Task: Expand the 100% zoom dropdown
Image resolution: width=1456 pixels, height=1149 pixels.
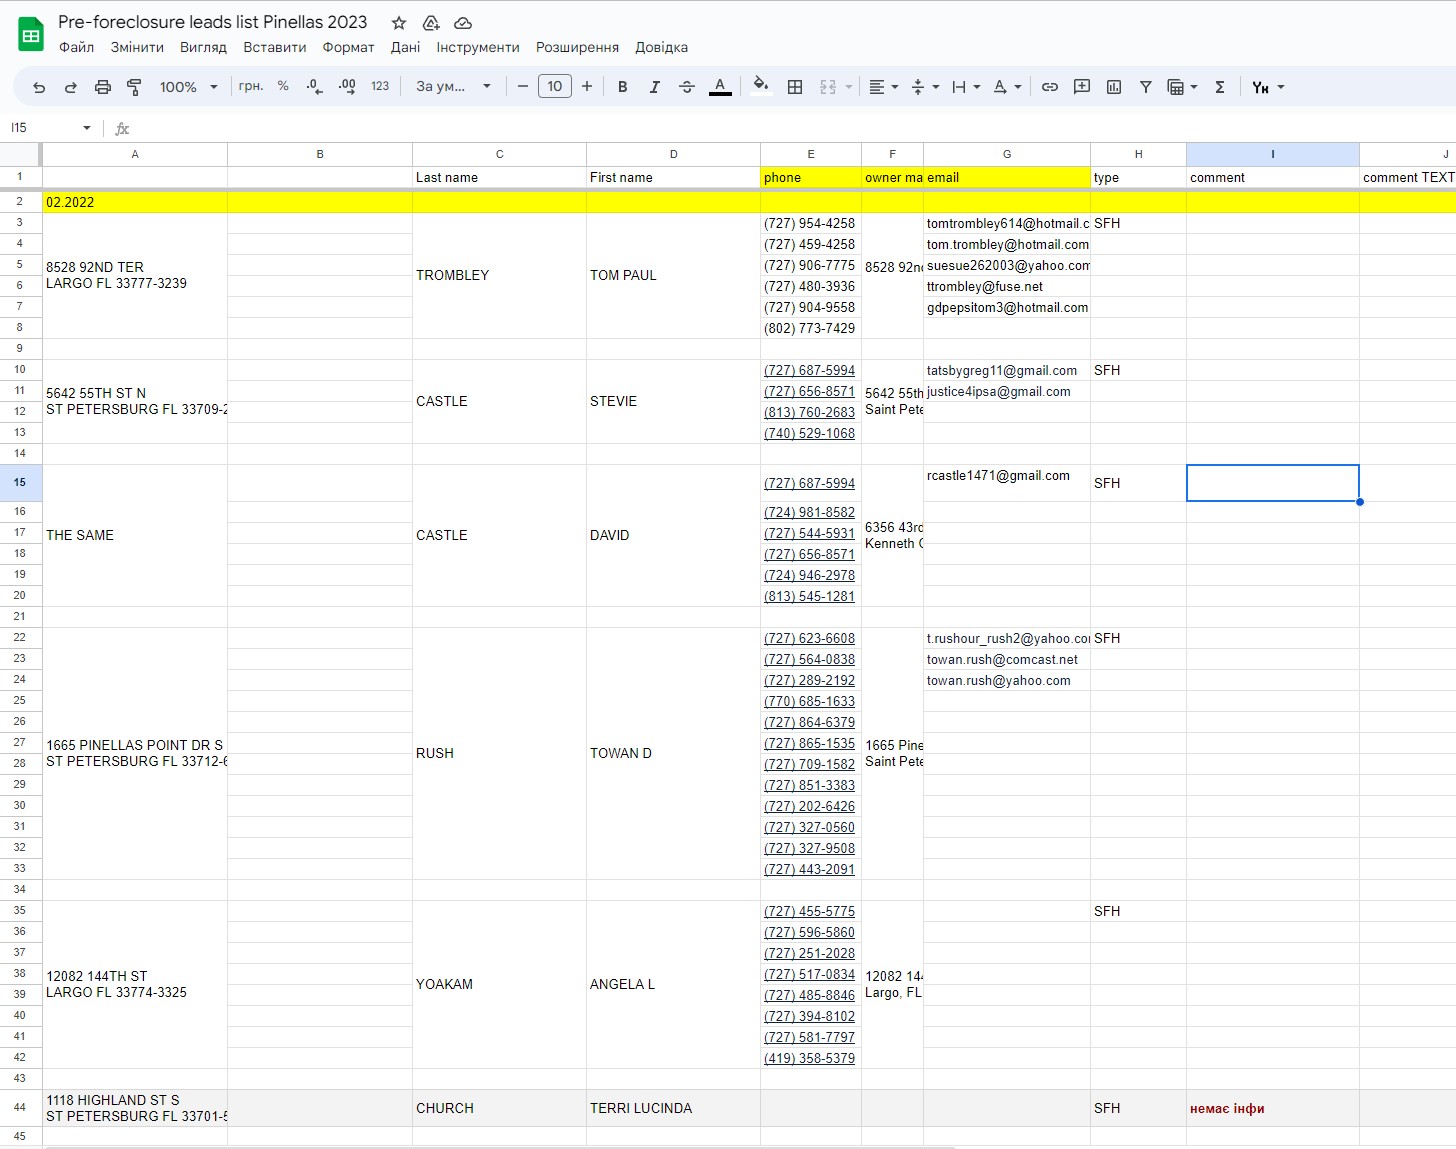Action: click(188, 87)
